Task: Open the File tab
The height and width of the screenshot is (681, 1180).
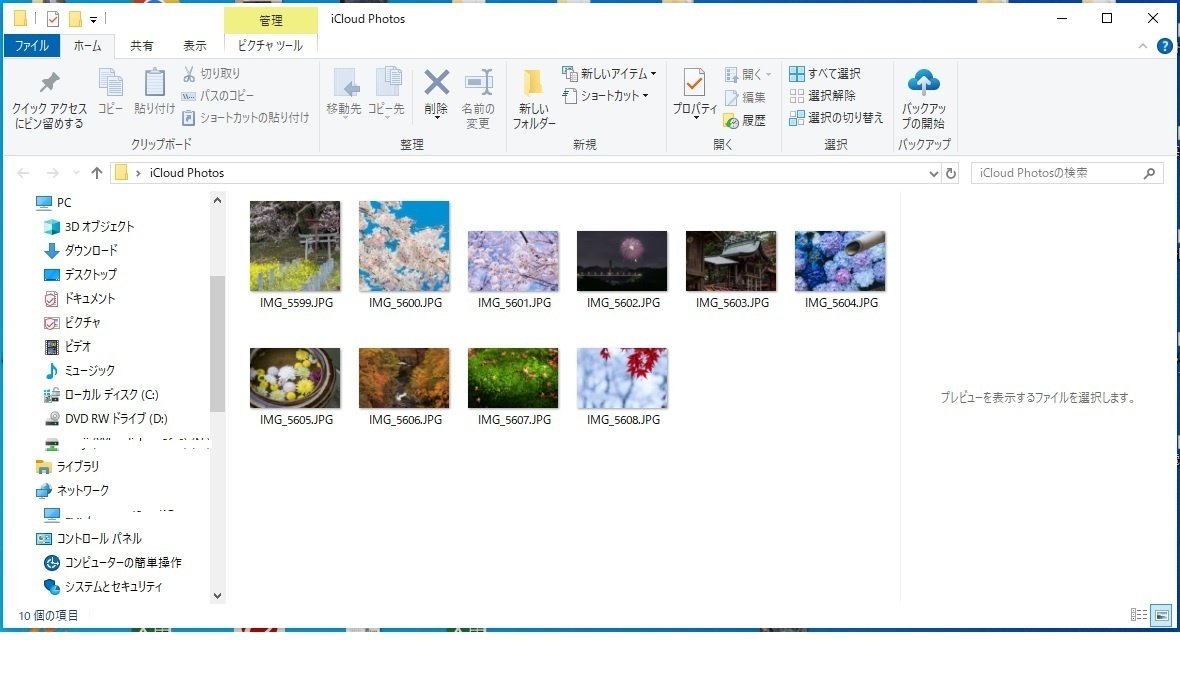Action: coord(32,46)
